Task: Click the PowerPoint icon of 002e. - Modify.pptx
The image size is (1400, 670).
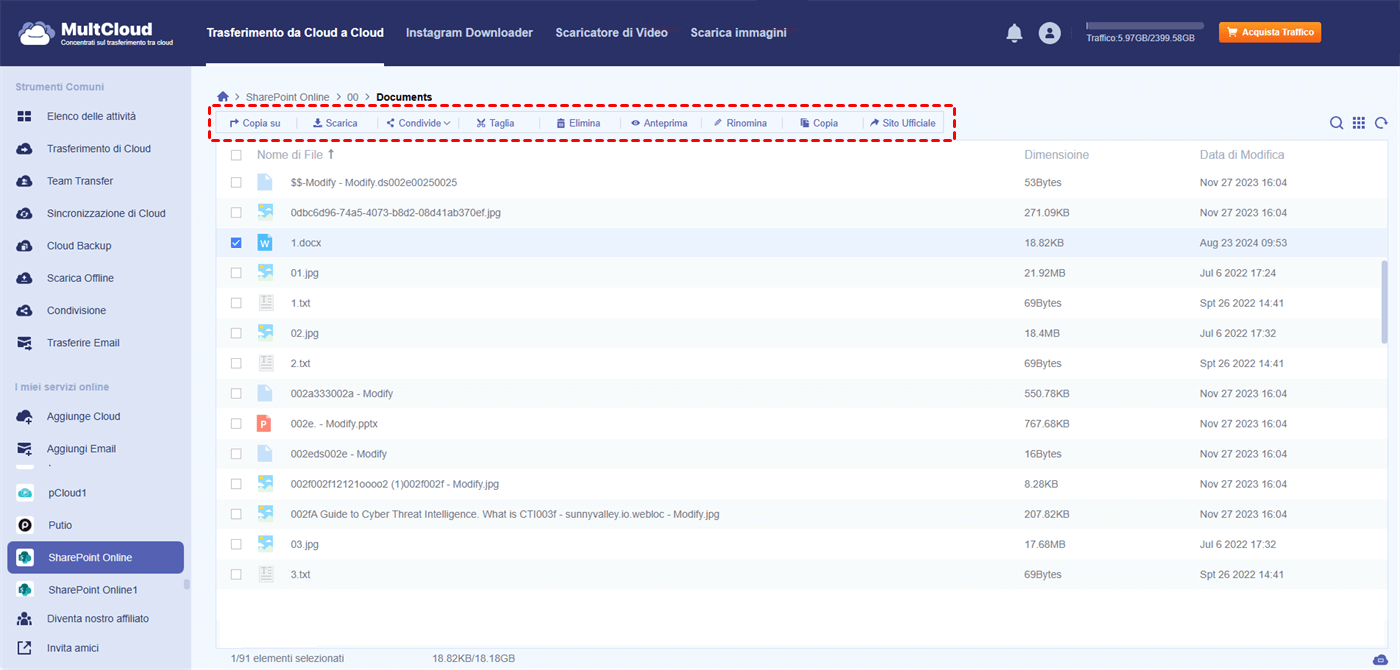Action: pyautogui.click(x=265, y=423)
